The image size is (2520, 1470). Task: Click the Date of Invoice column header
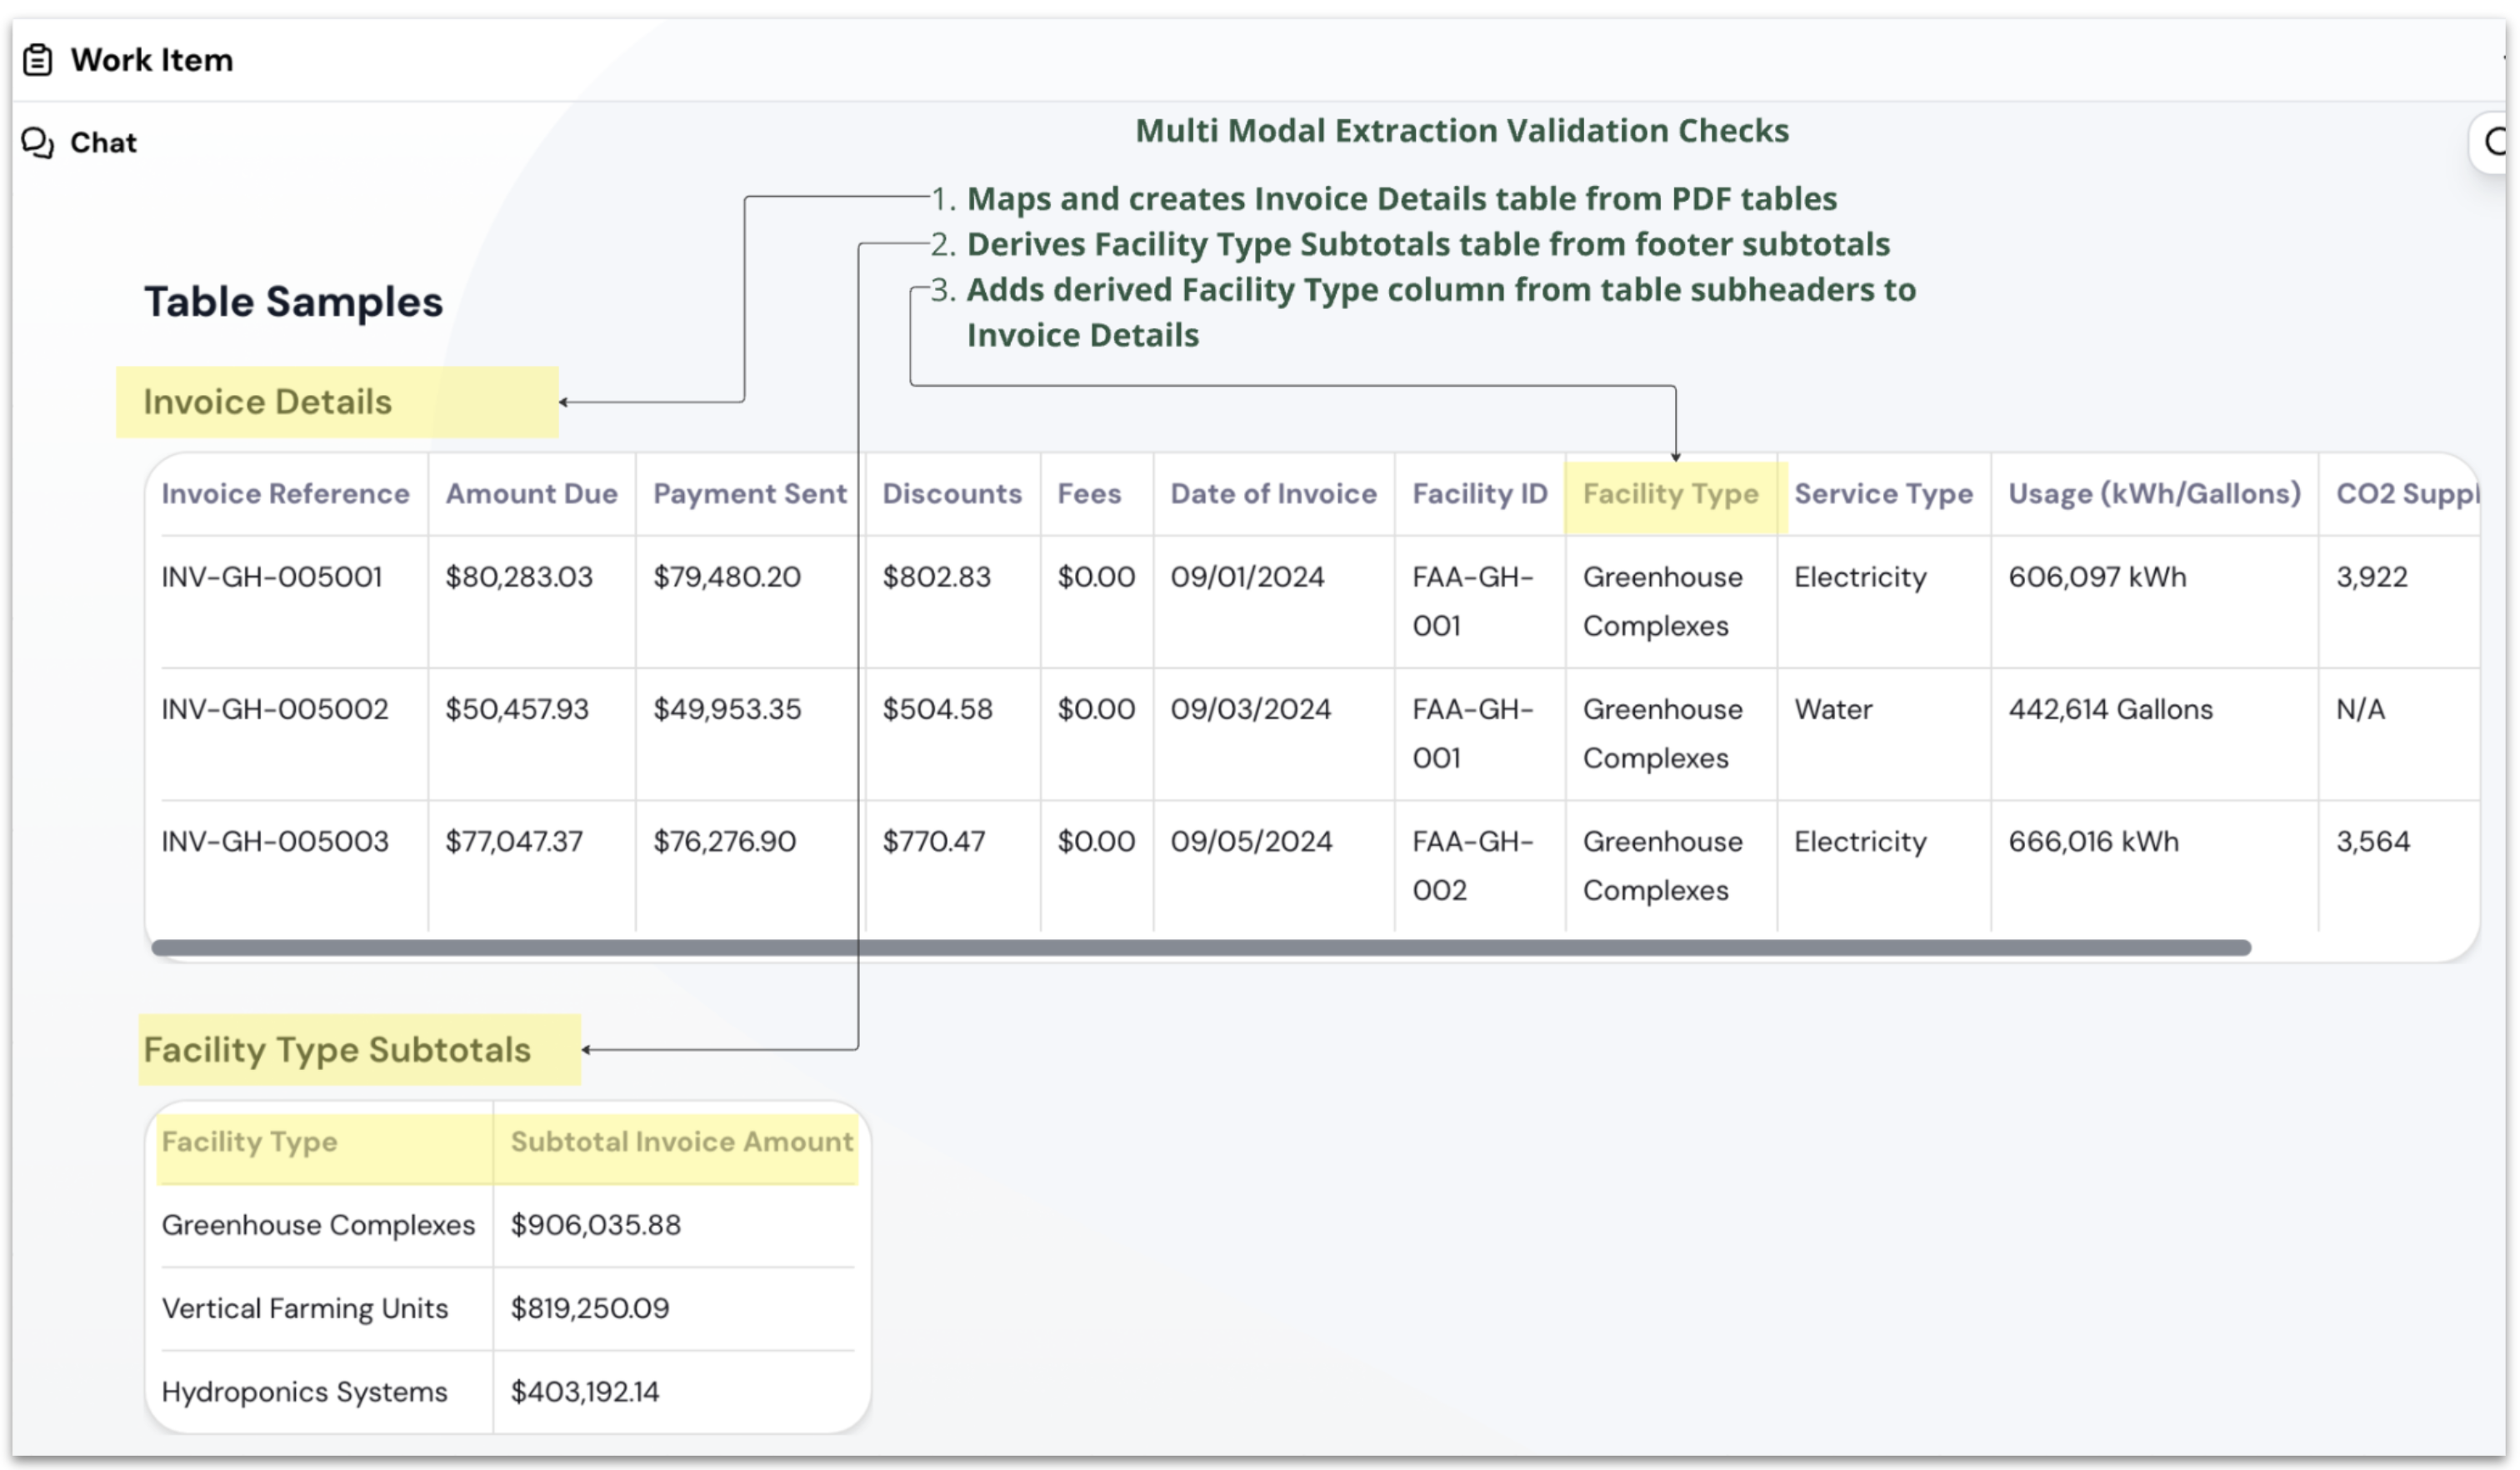1273,494
